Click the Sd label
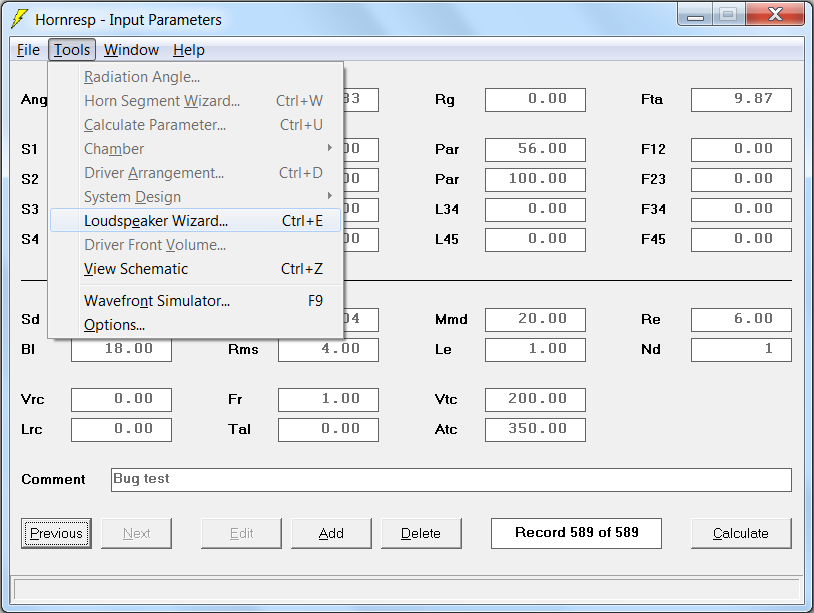The image size is (814, 613). [30, 319]
